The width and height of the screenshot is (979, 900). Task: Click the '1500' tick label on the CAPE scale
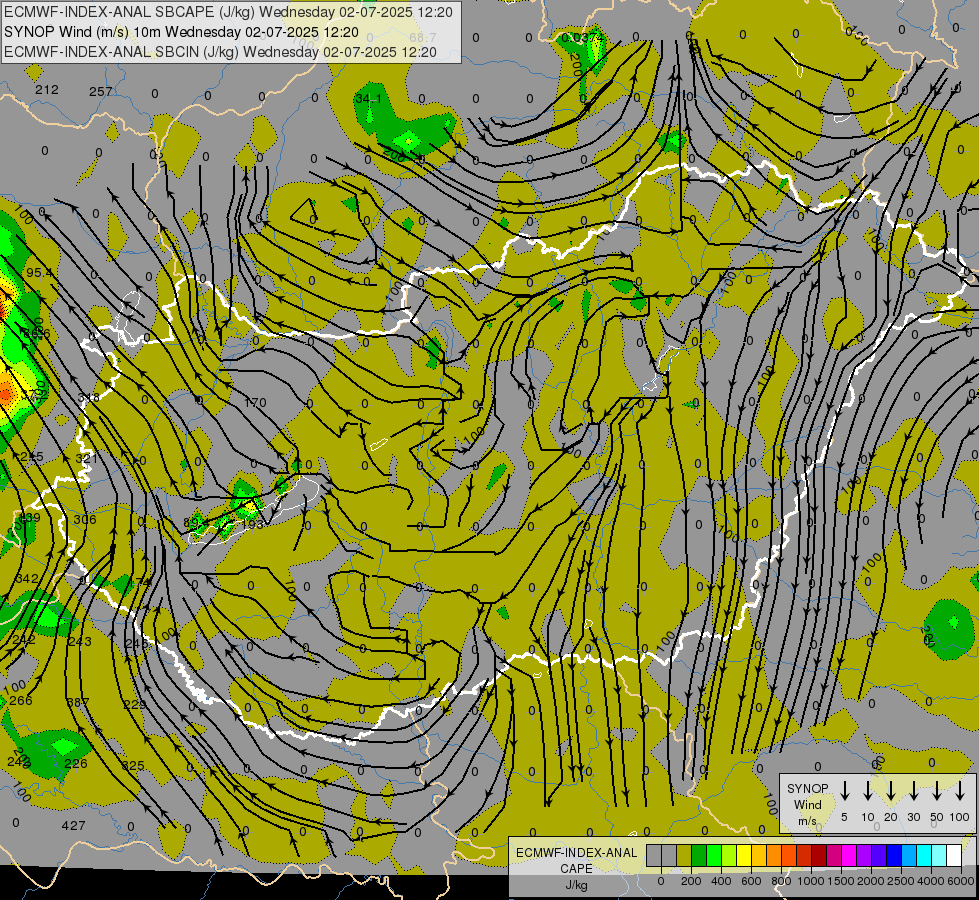click(x=841, y=881)
